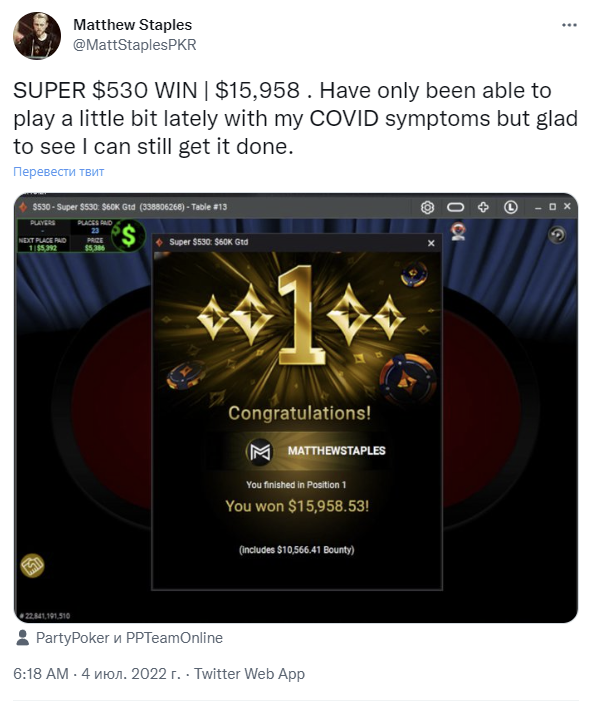Viewport: 592px width, 706px height.
Task: Open tagged accounts PartyPoker и PPTeamOnline
Action: click(x=129, y=638)
